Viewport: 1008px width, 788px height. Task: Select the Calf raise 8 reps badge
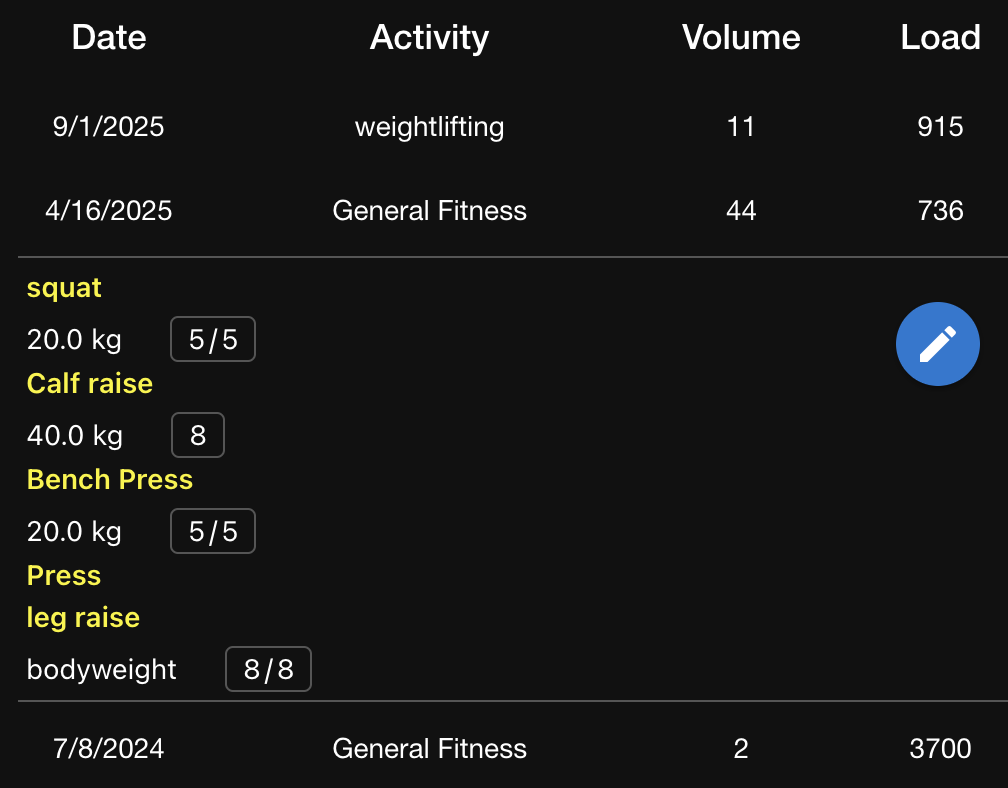tap(198, 436)
